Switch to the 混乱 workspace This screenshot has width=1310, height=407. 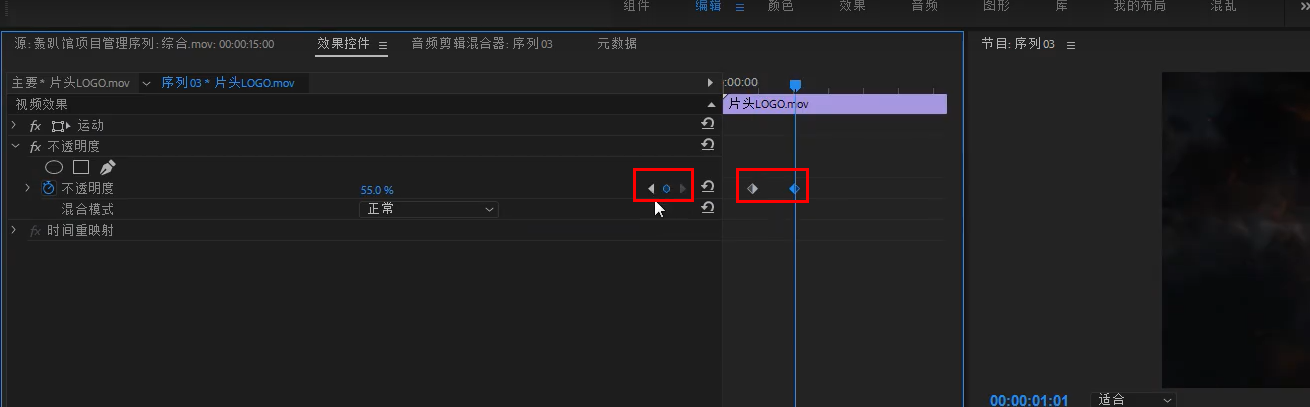tap(1223, 6)
